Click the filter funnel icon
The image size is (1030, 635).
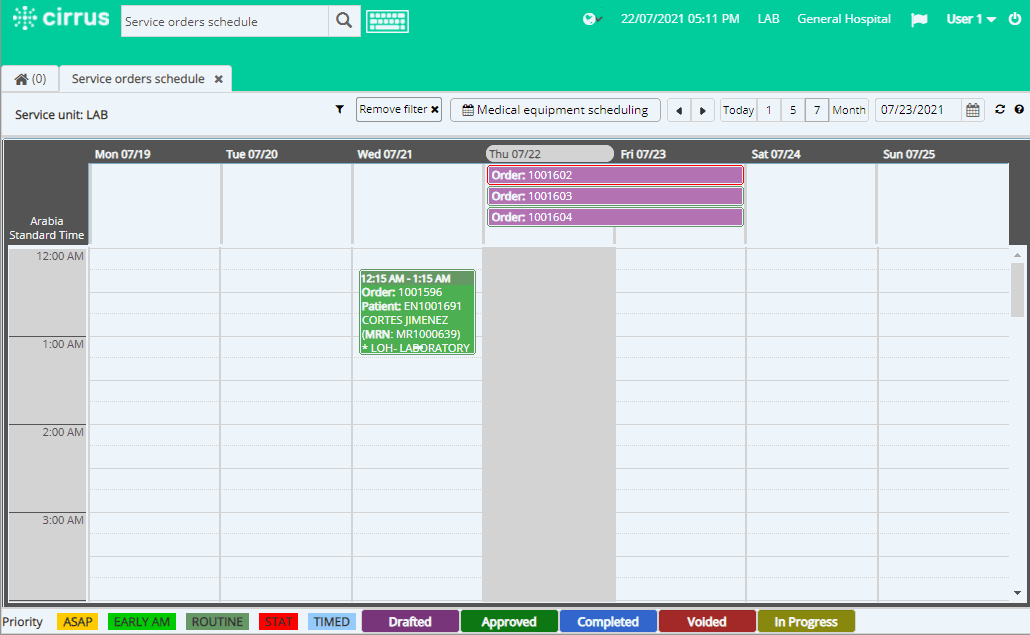tap(339, 109)
